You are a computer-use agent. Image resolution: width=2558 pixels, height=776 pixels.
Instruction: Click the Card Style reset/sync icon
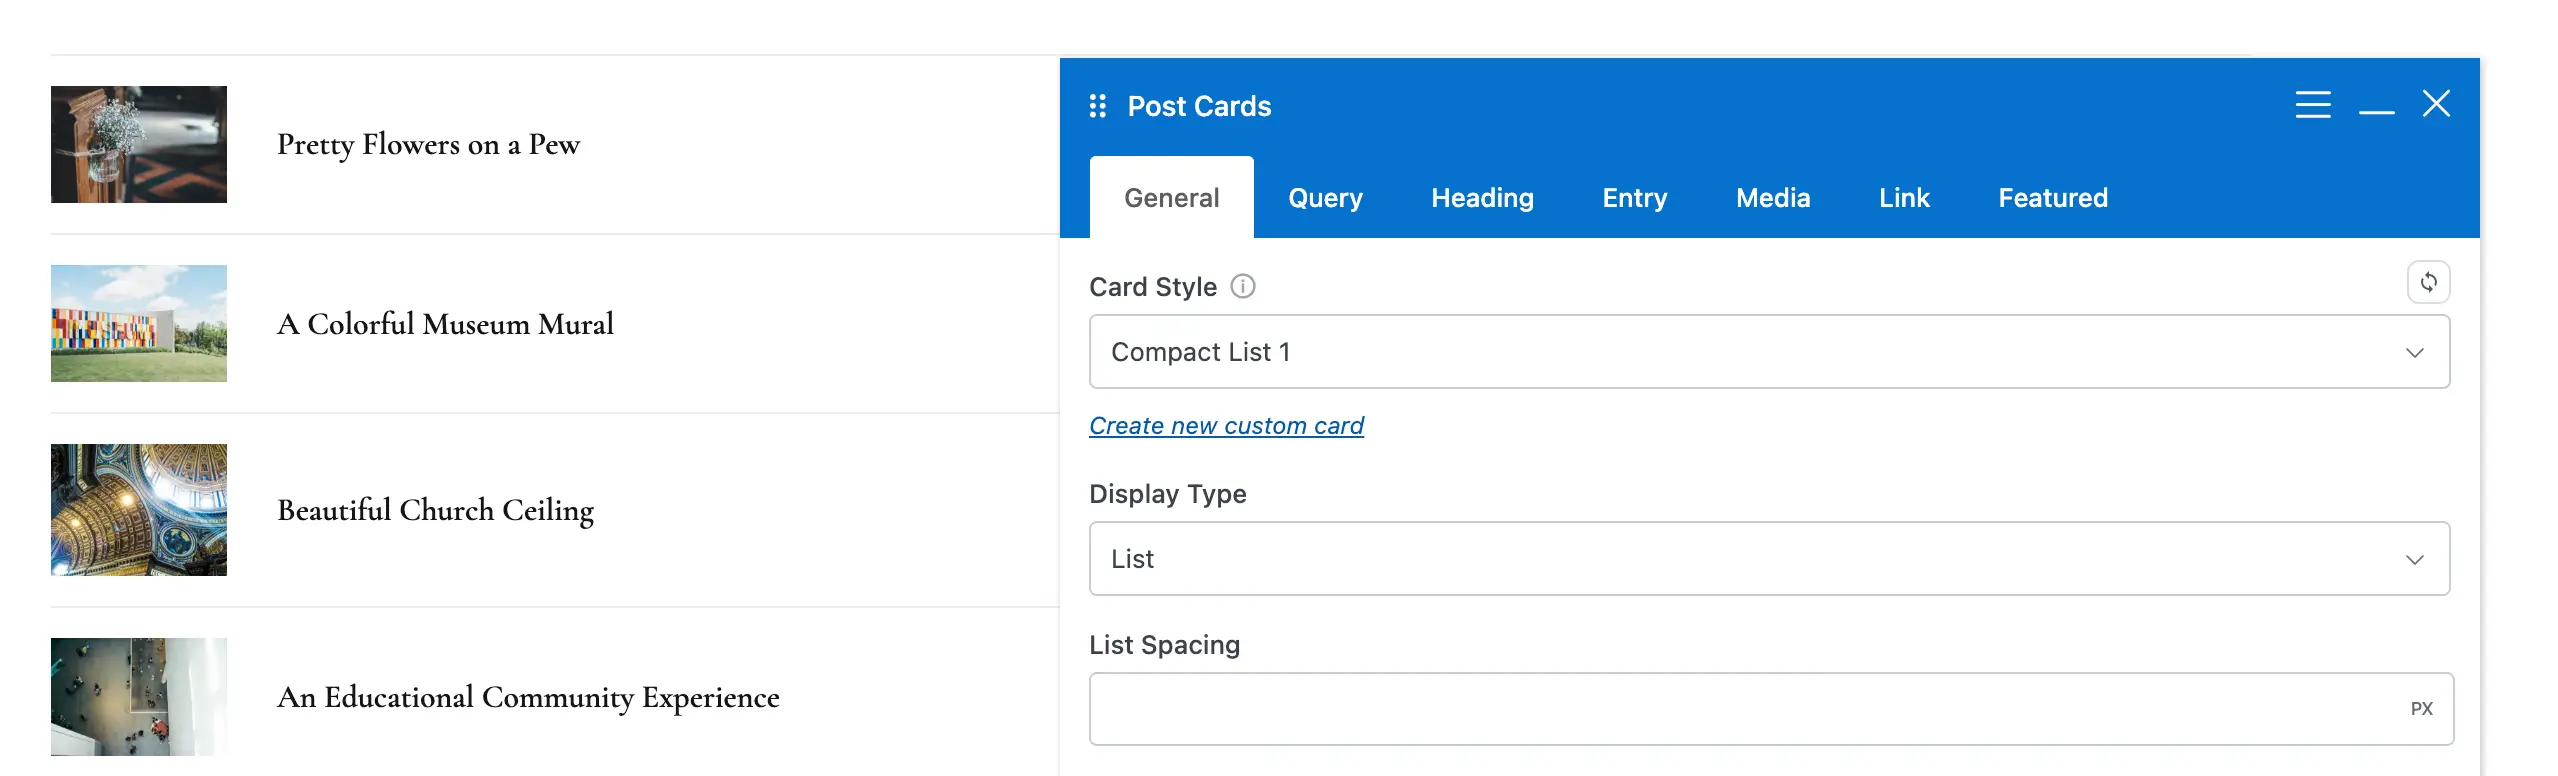tap(2428, 282)
